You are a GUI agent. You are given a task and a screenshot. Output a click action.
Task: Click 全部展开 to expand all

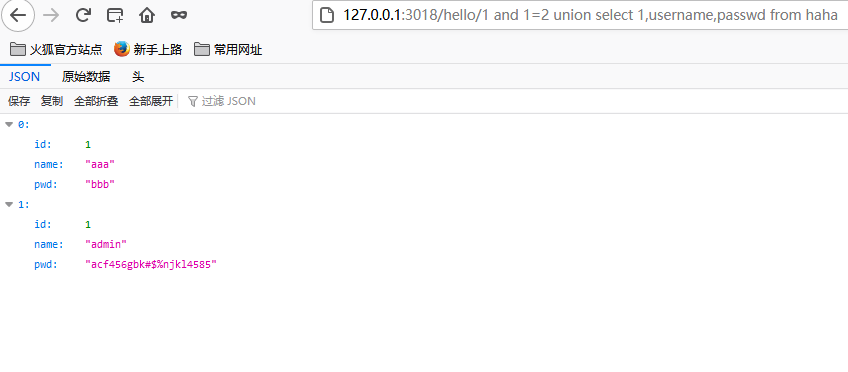coord(151,101)
